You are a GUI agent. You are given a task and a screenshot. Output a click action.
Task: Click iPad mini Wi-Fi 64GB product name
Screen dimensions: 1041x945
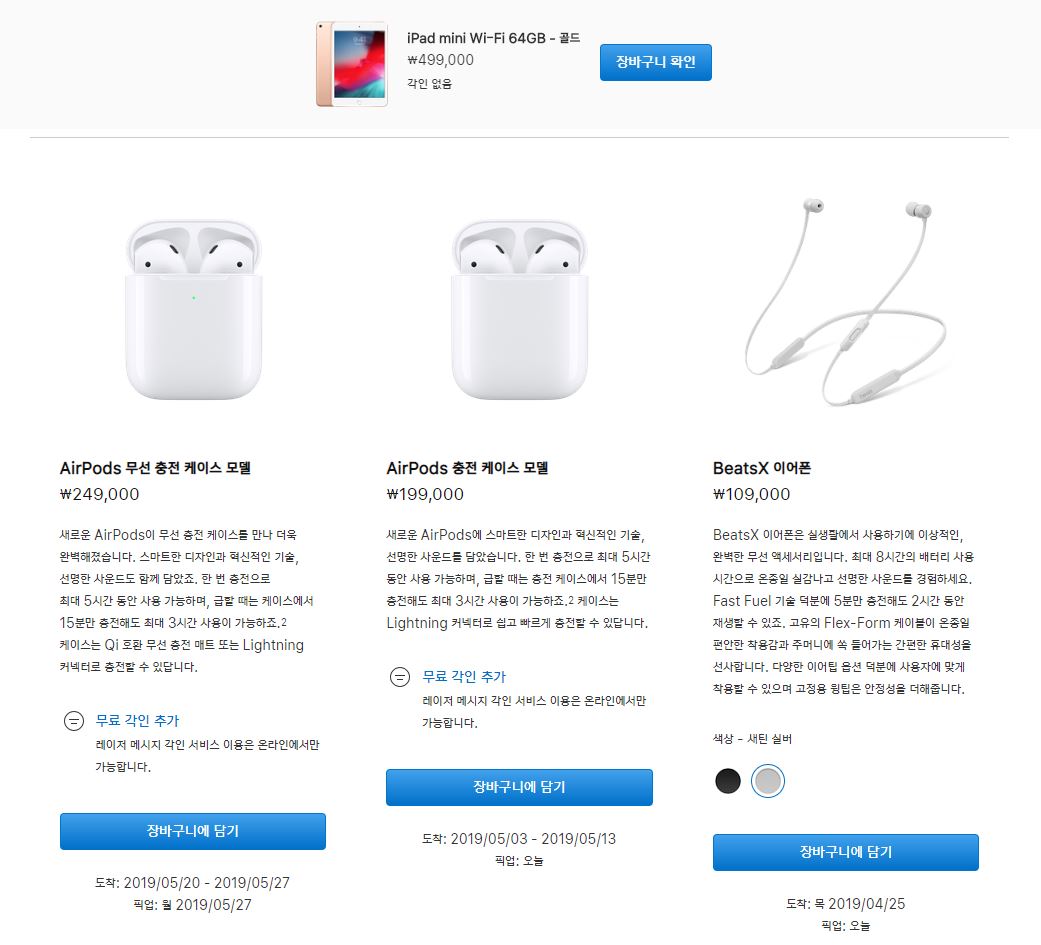493,39
